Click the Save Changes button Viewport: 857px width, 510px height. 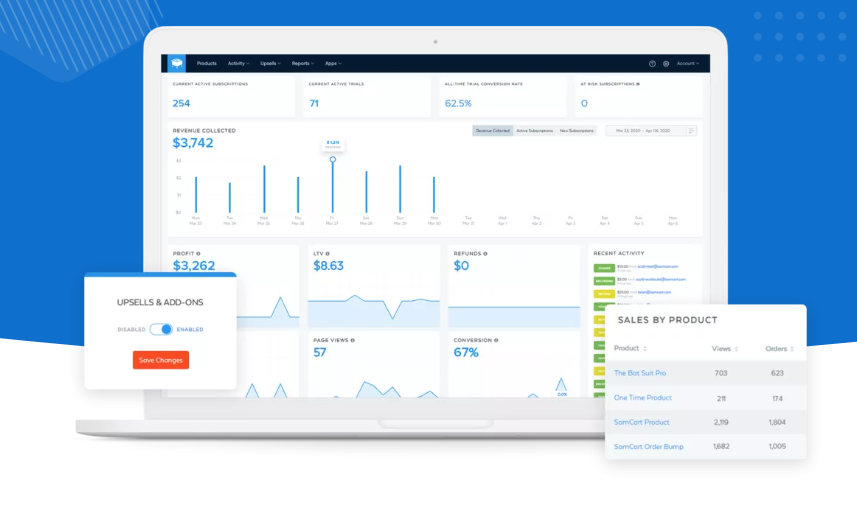(x=161, y=360)
